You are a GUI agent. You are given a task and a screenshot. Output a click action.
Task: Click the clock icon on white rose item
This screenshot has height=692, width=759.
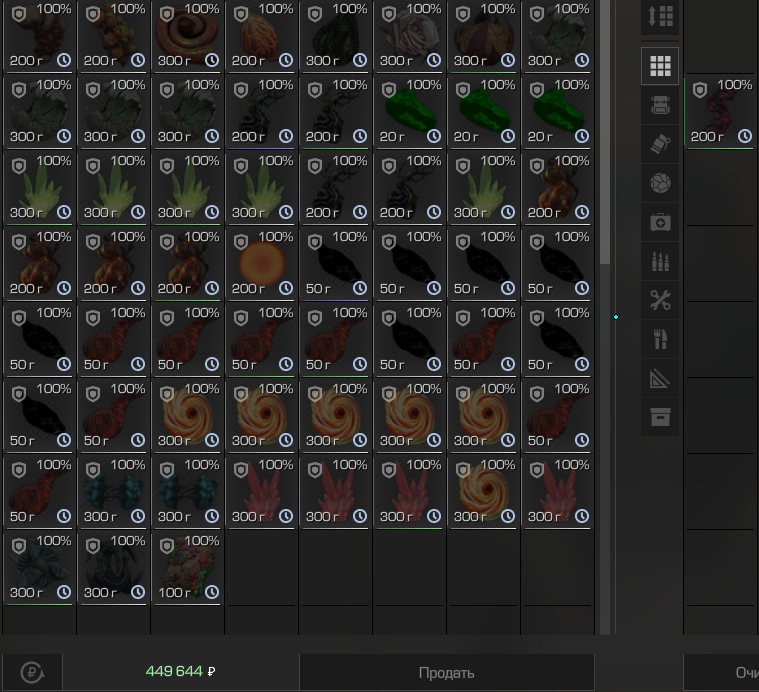click(434, 60)
